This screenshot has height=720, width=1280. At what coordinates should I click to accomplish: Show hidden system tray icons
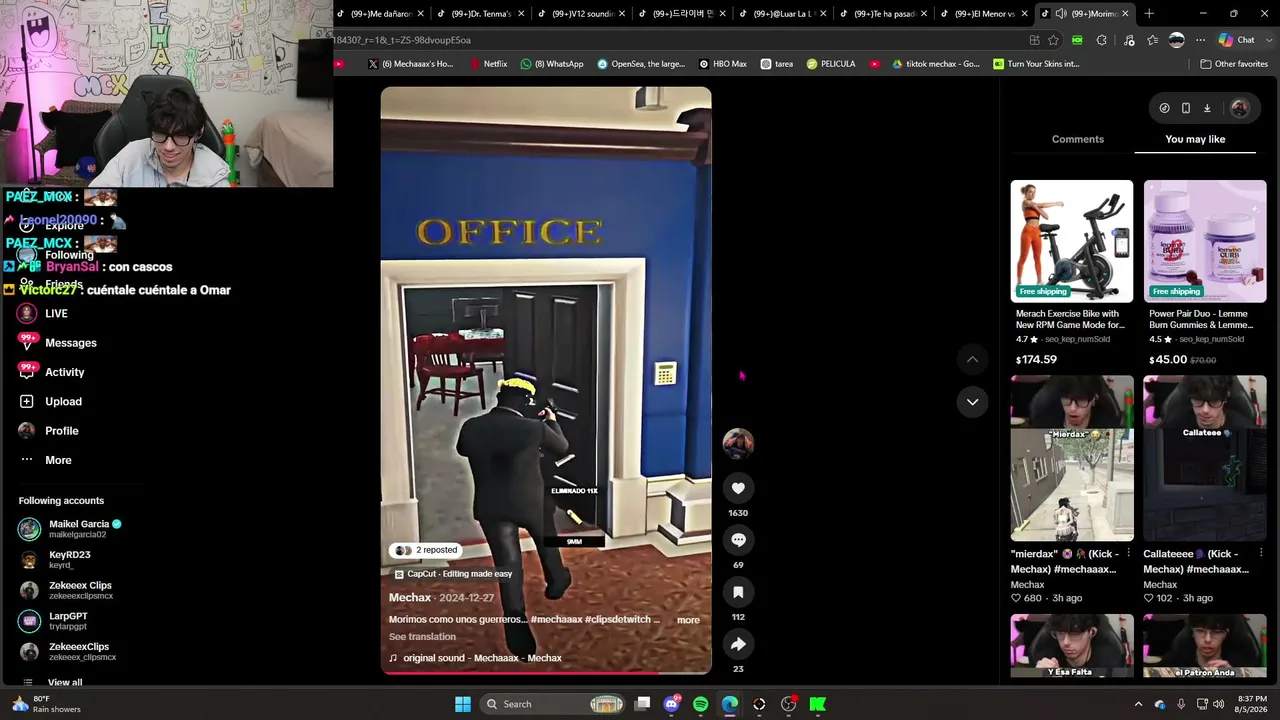coord(1138,704)
